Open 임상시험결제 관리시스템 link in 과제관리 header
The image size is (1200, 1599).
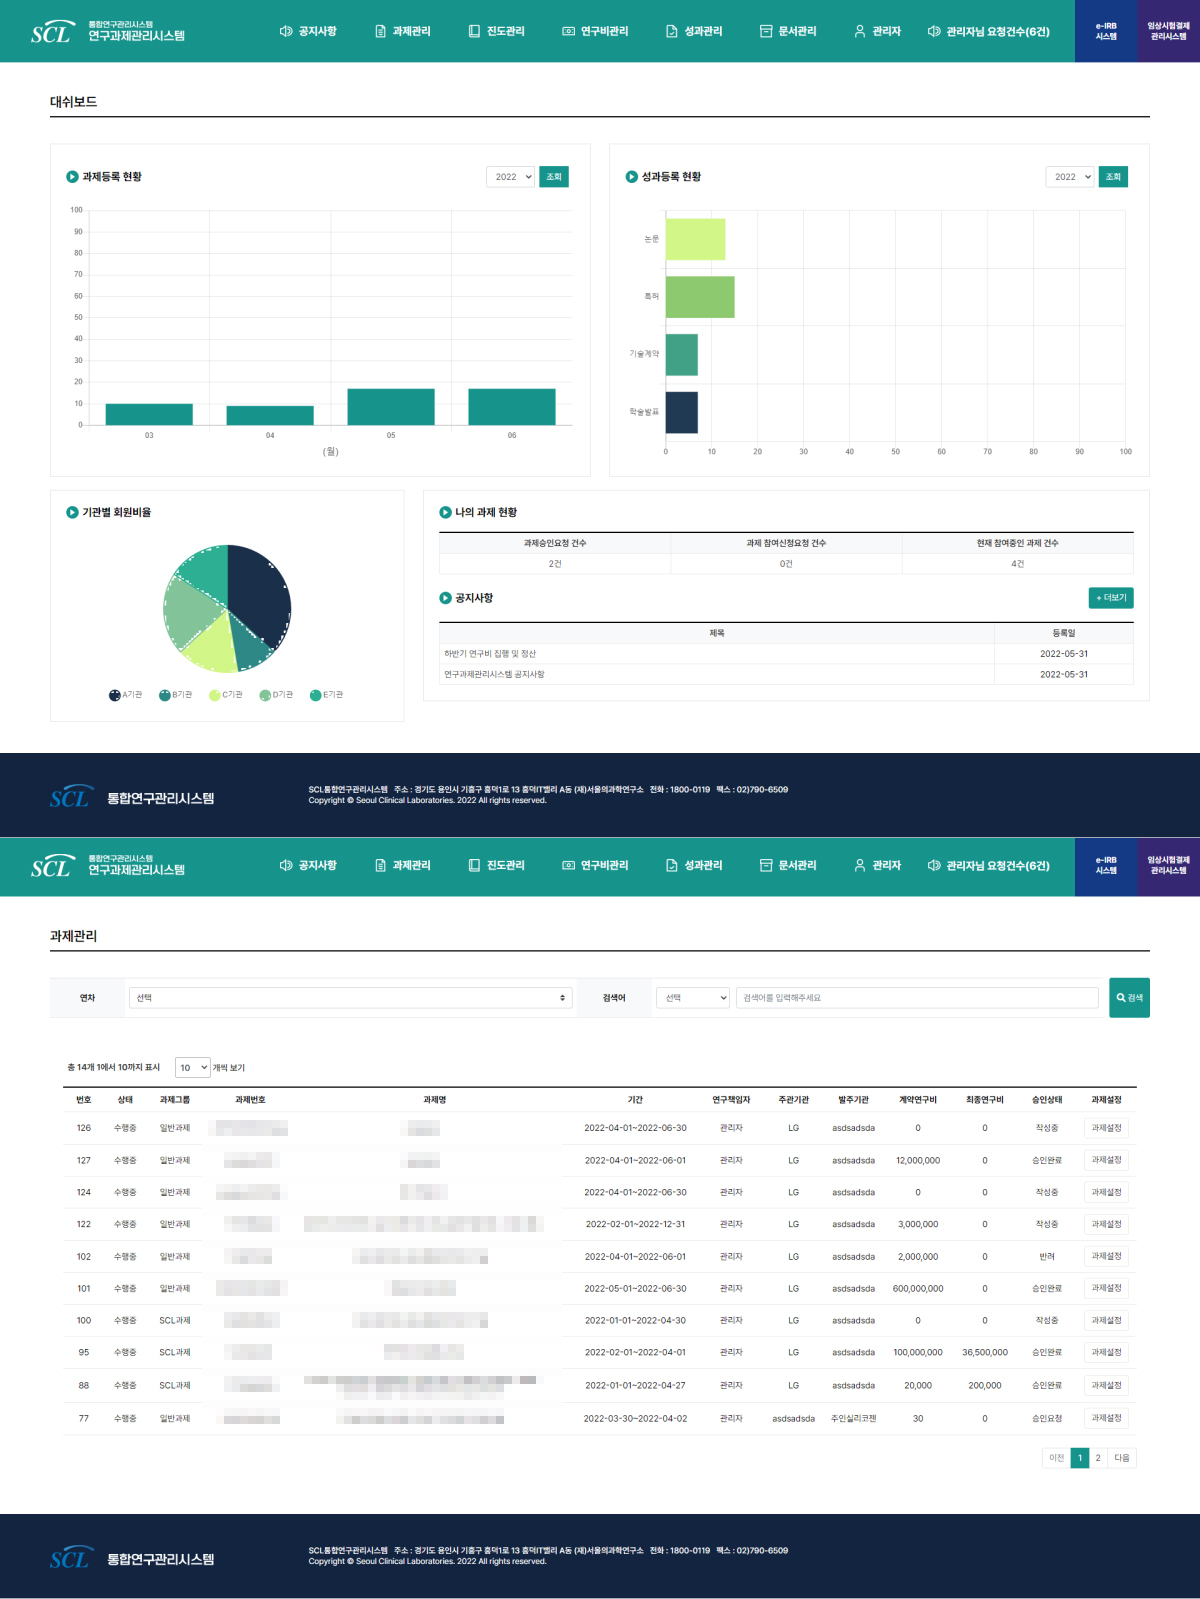(1168, 865)
